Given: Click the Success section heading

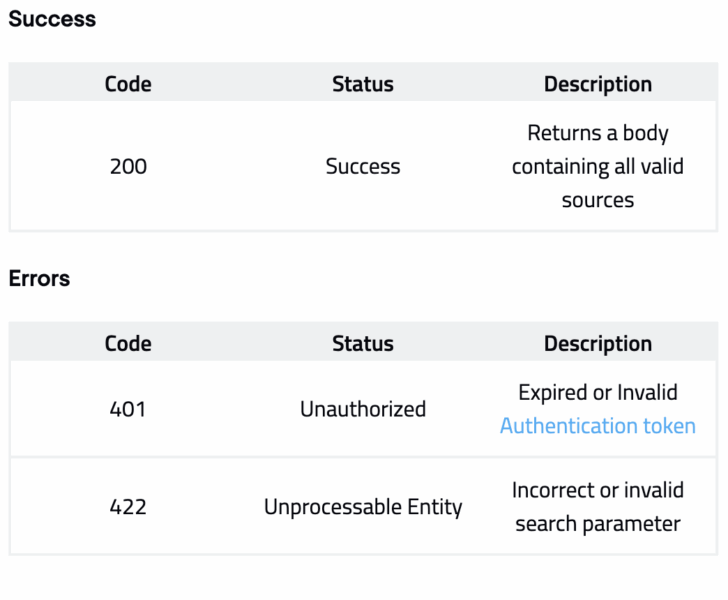Looking at the screenshot, I should pos(52,19).
